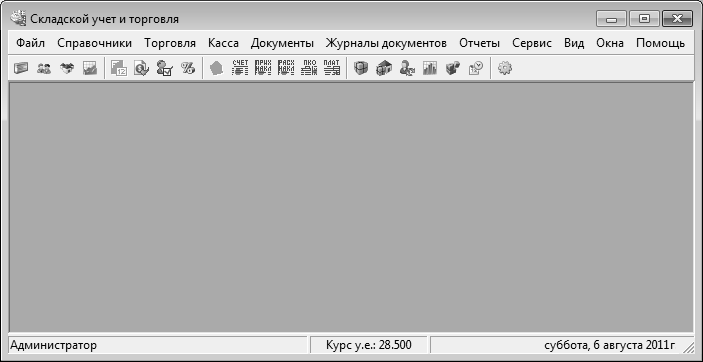Click the box with small cubes icon
This screenshot has height=362, width=703.
[x=453, y=69]
